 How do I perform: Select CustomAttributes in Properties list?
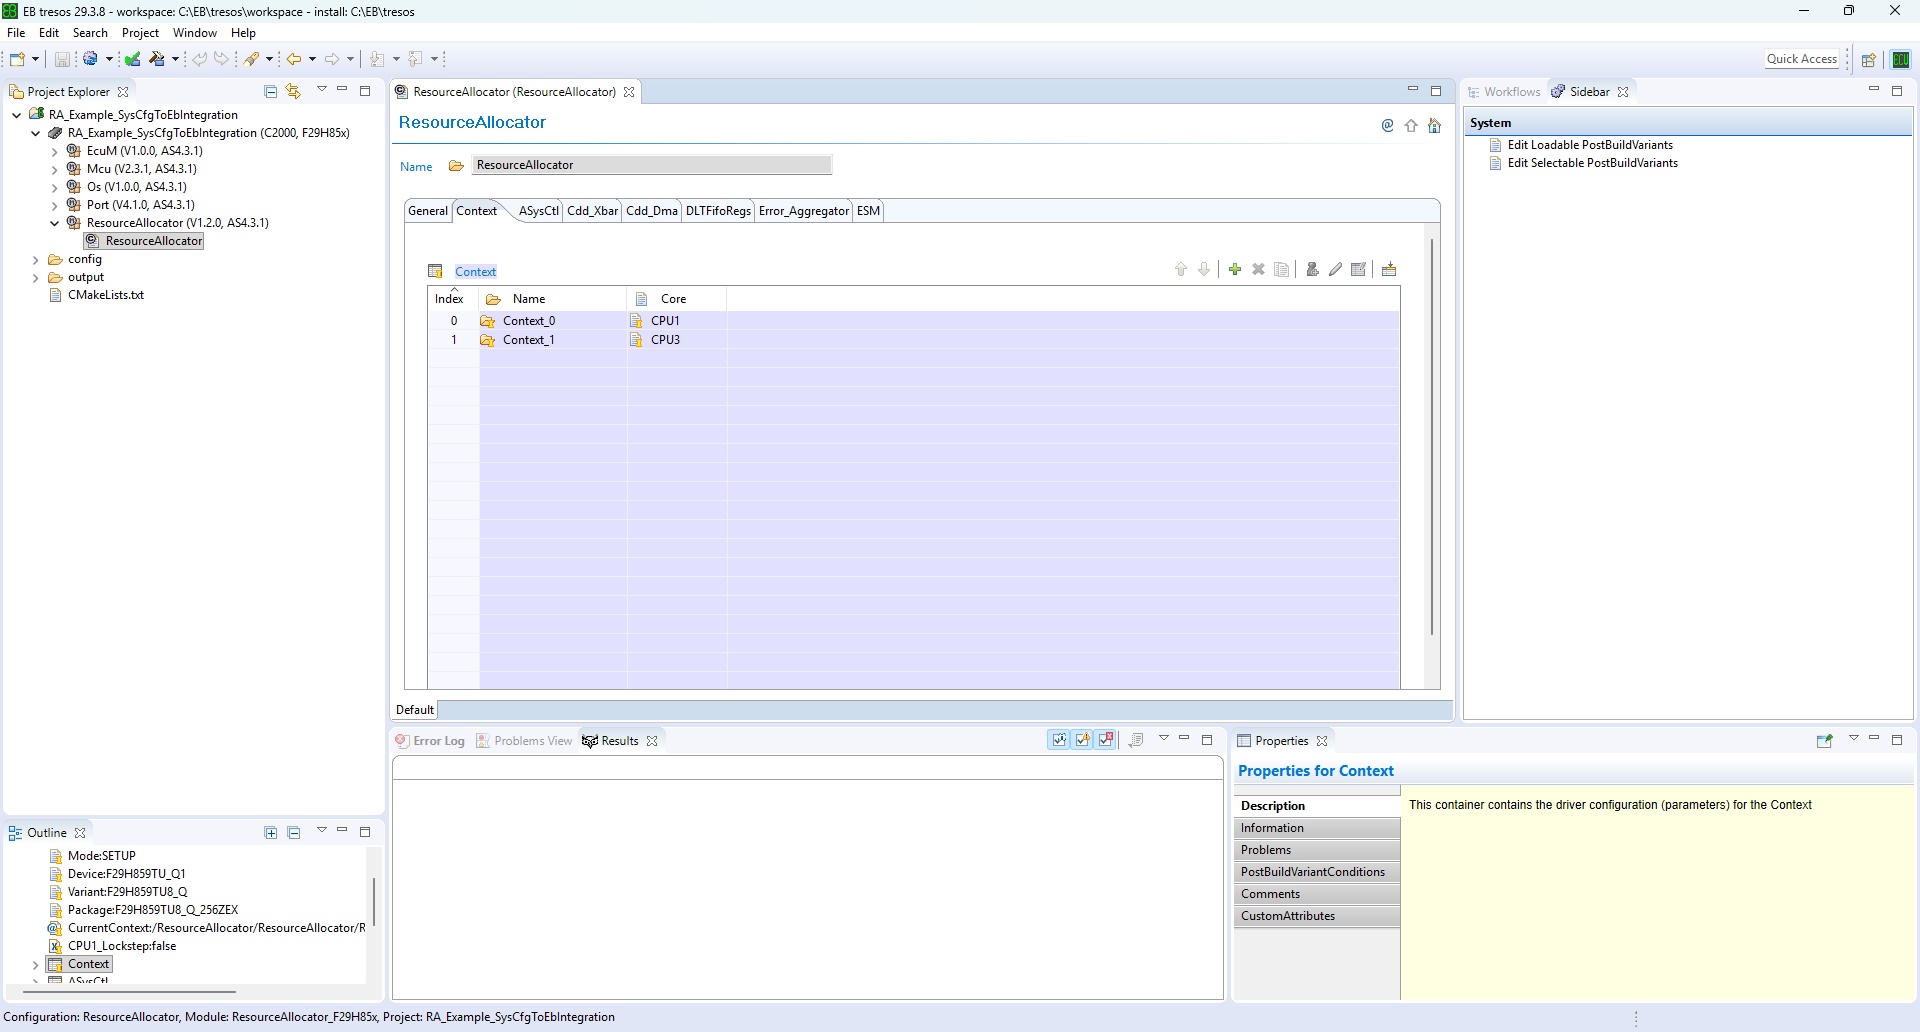tap(1317, 916)
